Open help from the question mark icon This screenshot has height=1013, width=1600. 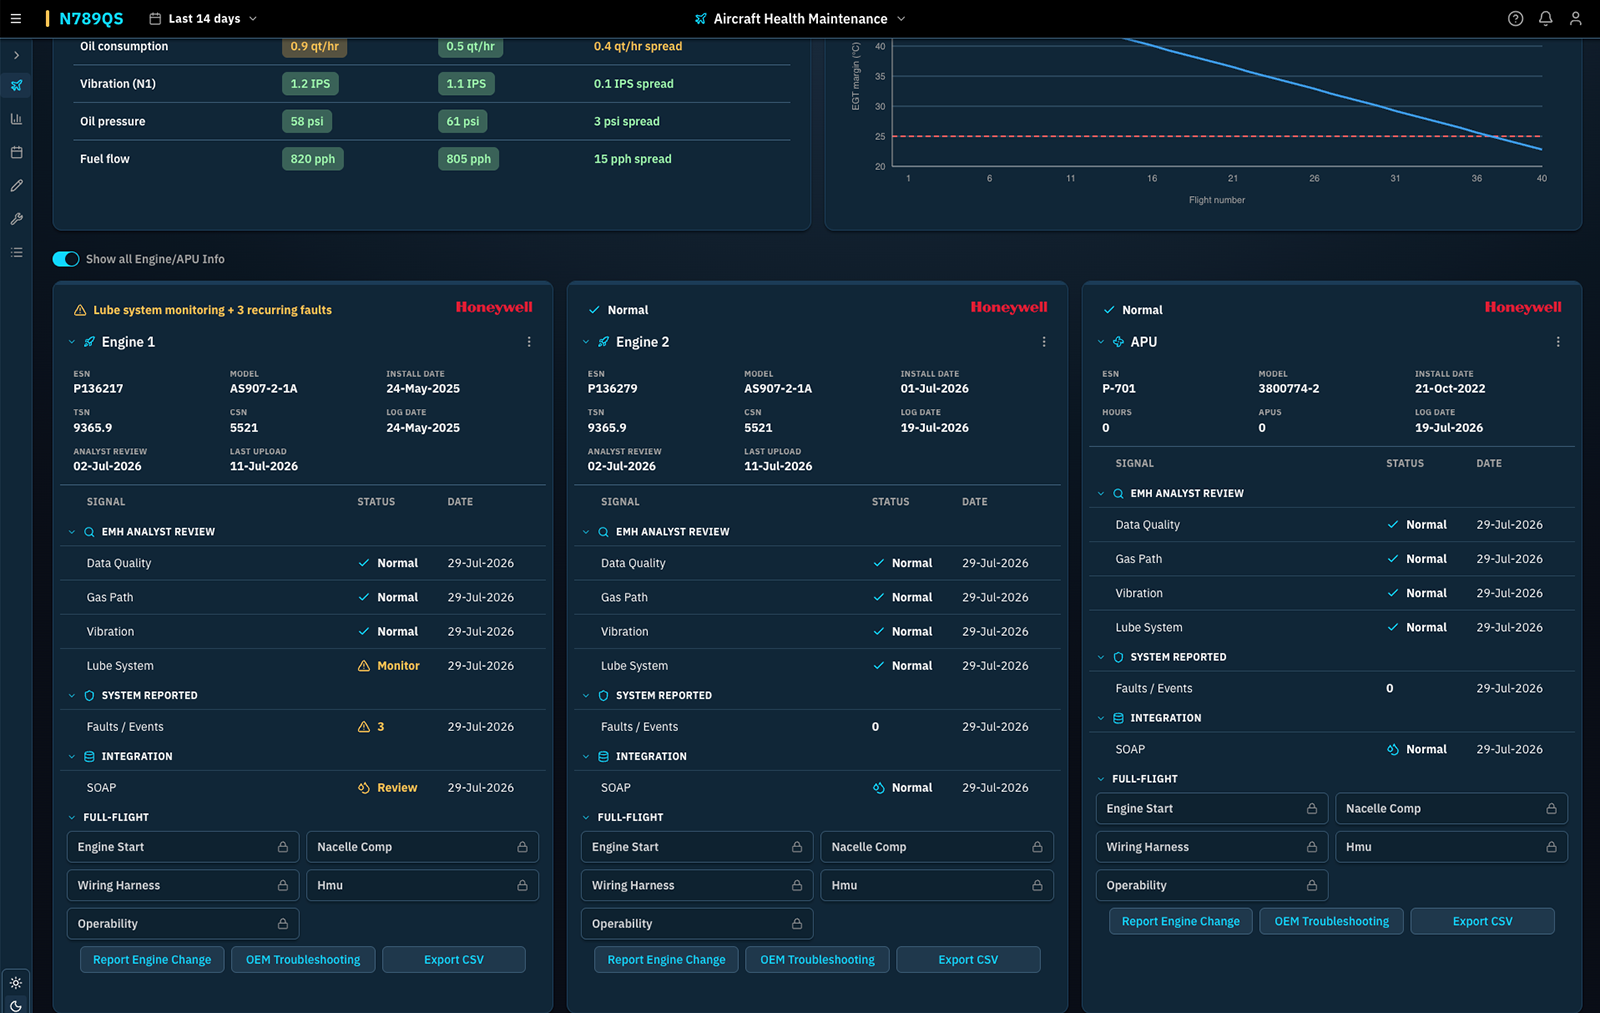1515,18
